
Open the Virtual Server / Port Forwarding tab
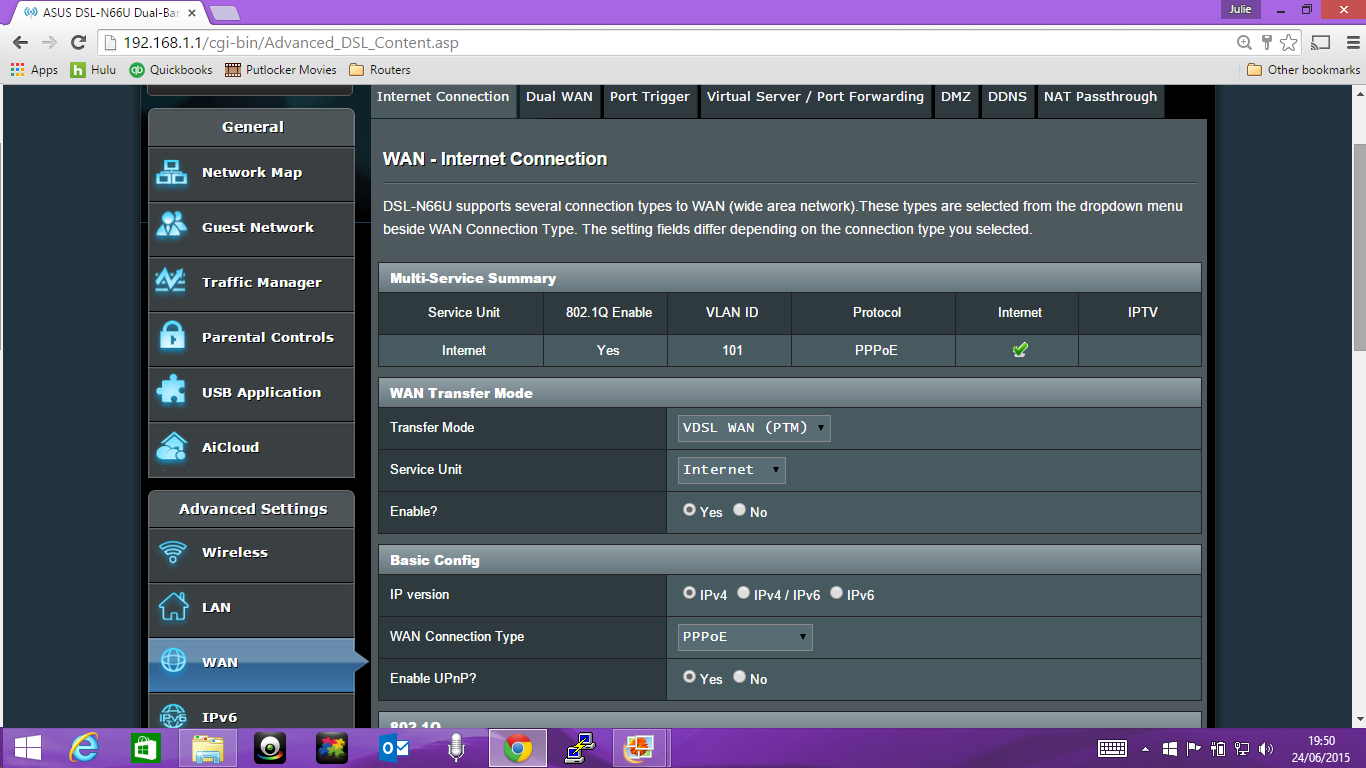tap(814, 97)
